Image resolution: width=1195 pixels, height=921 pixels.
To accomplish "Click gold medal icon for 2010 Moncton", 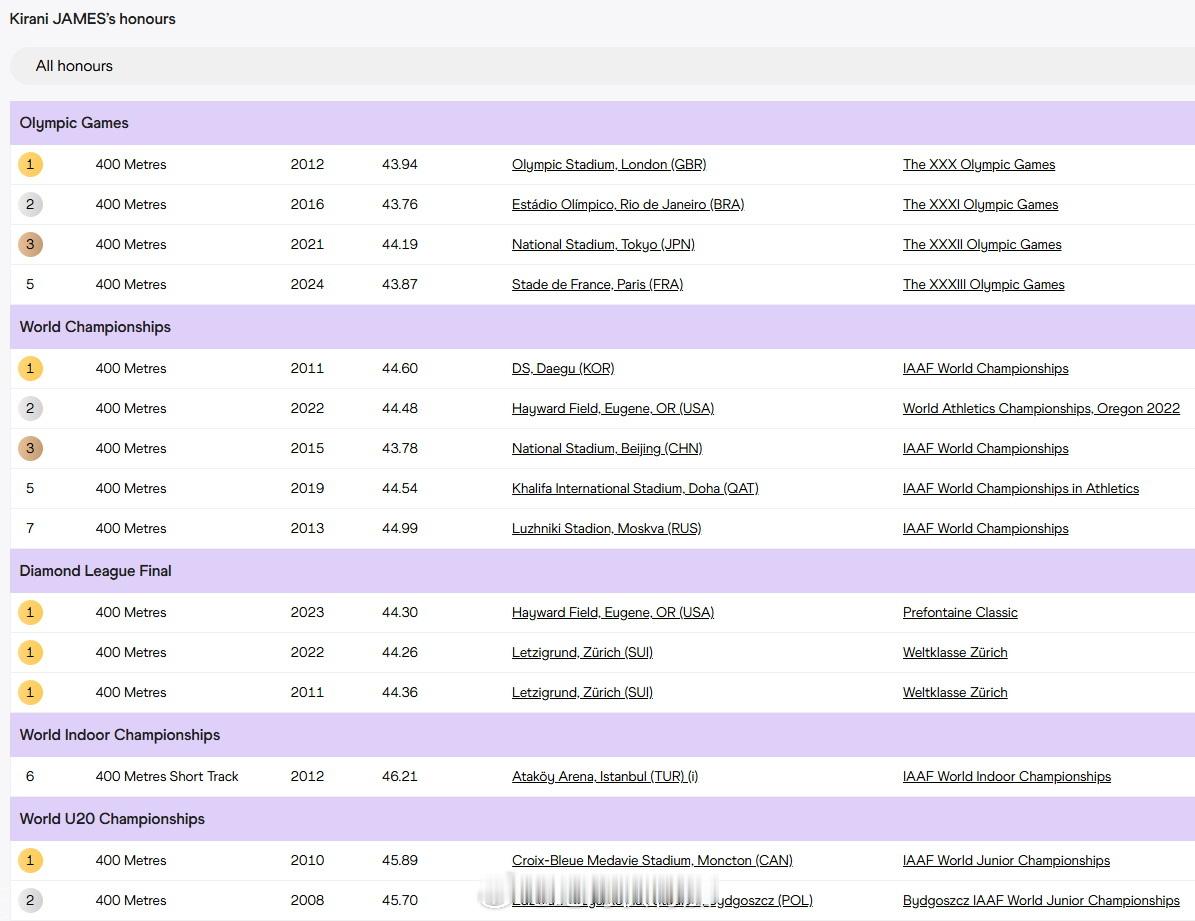I will 30,860.
